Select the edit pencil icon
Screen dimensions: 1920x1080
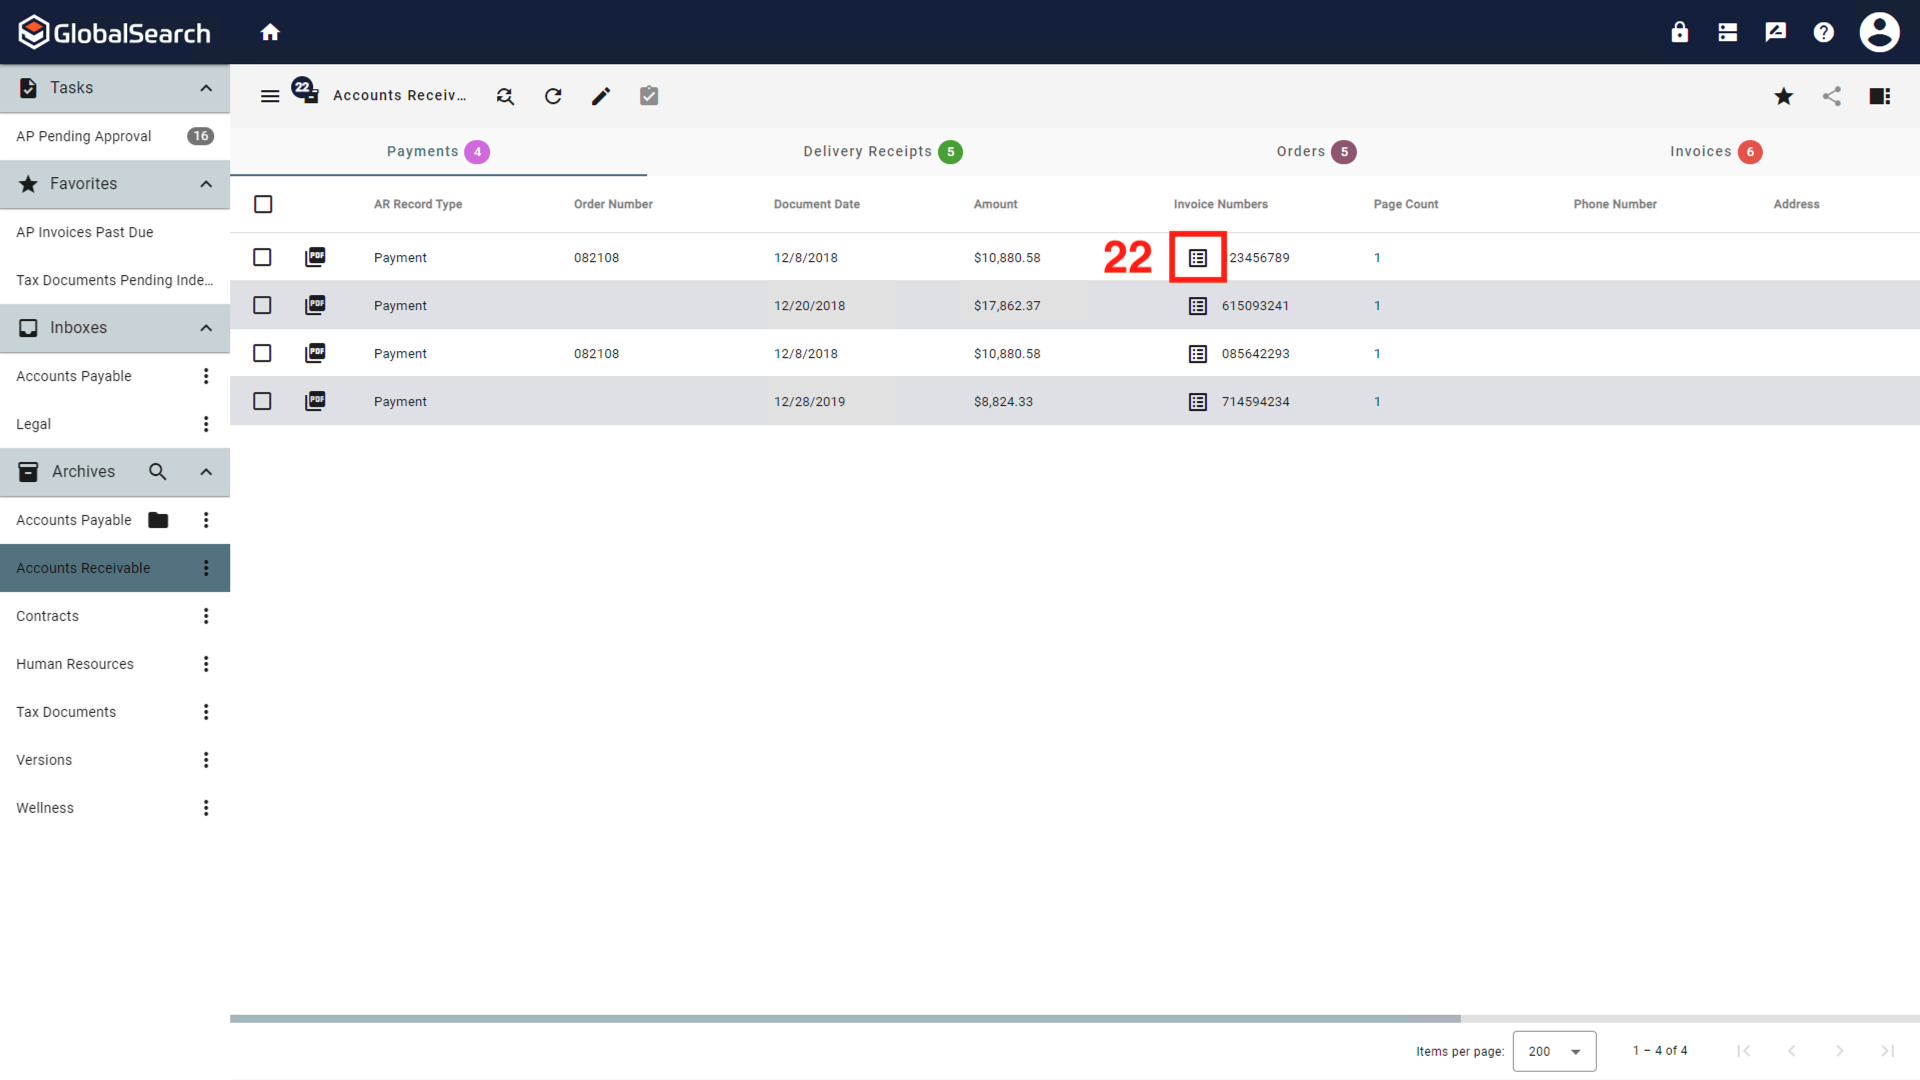(601, 96)
